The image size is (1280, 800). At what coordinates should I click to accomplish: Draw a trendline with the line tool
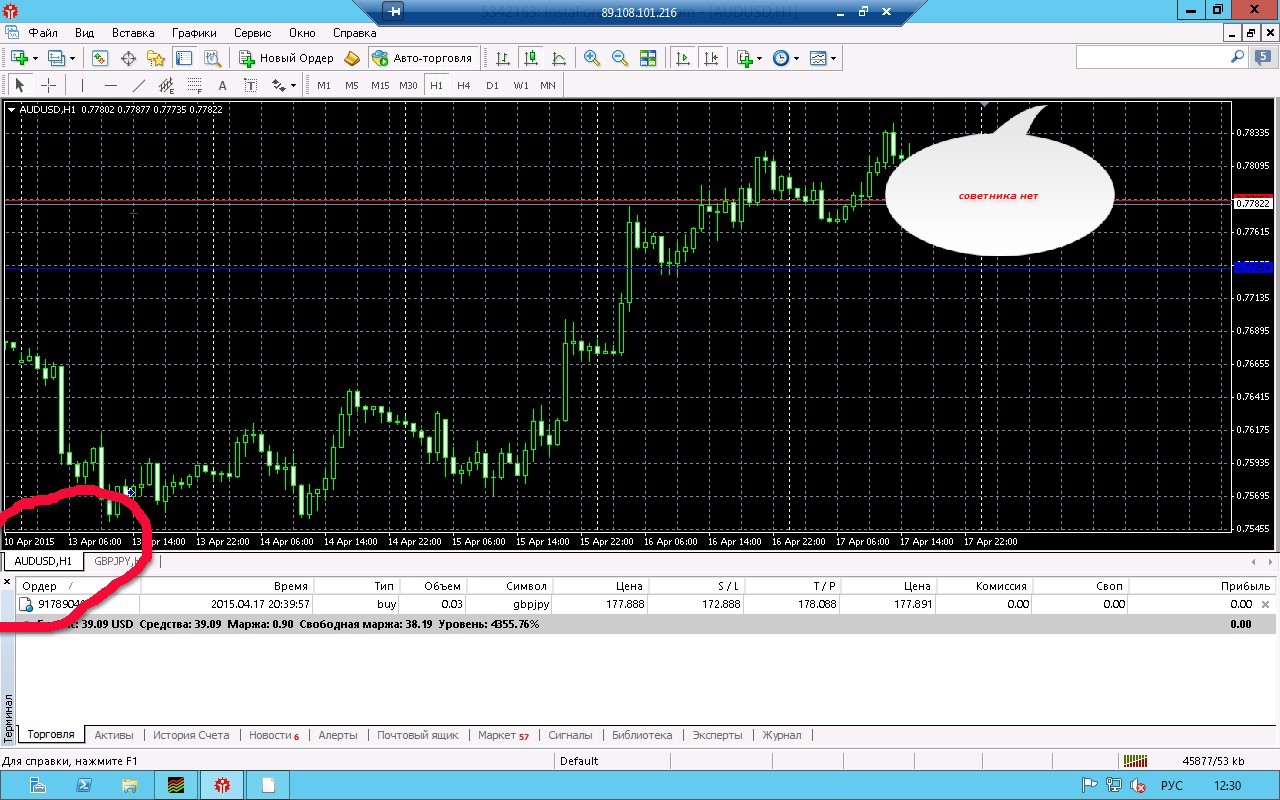(139, 85)
